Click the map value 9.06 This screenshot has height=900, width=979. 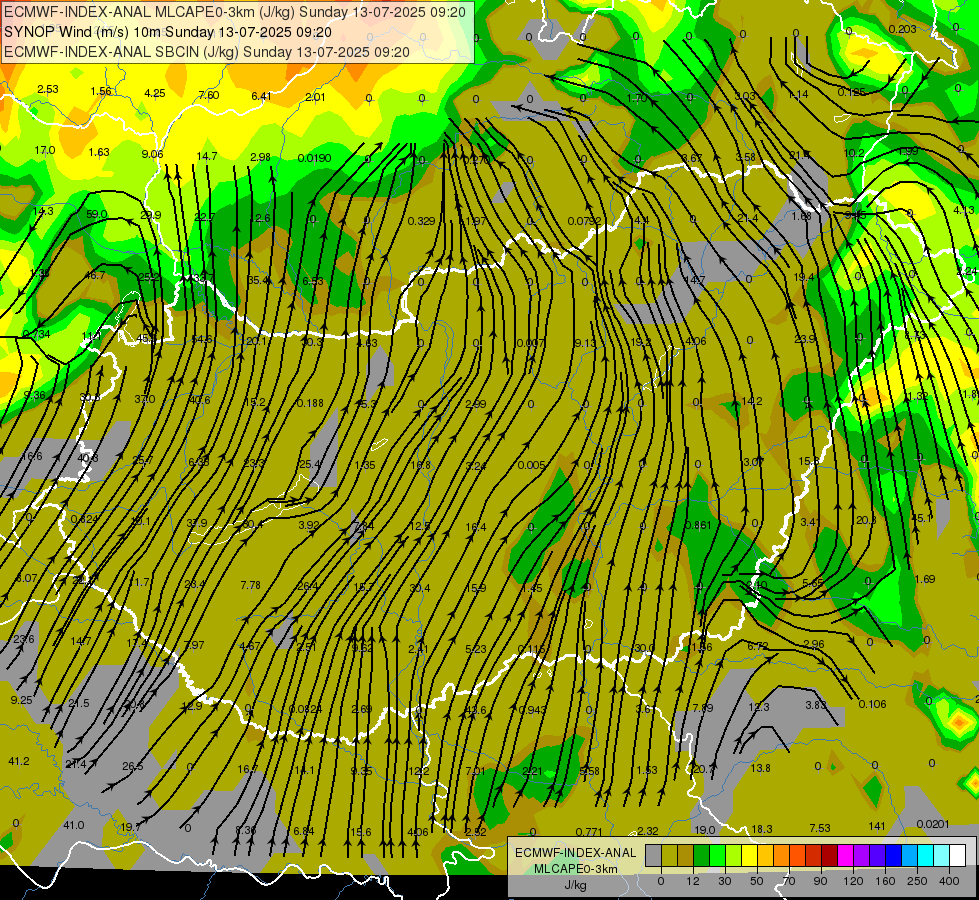pyautogui.click(x=152, y=154)
